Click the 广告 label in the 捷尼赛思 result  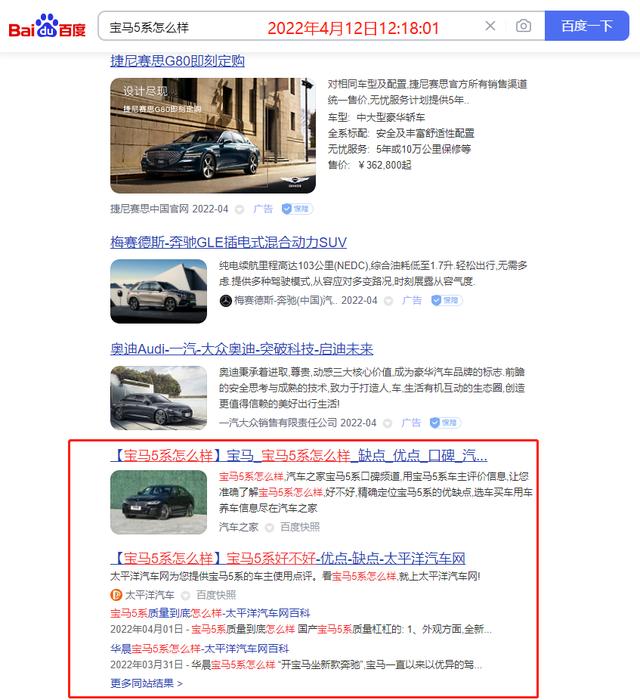[262, 209]
